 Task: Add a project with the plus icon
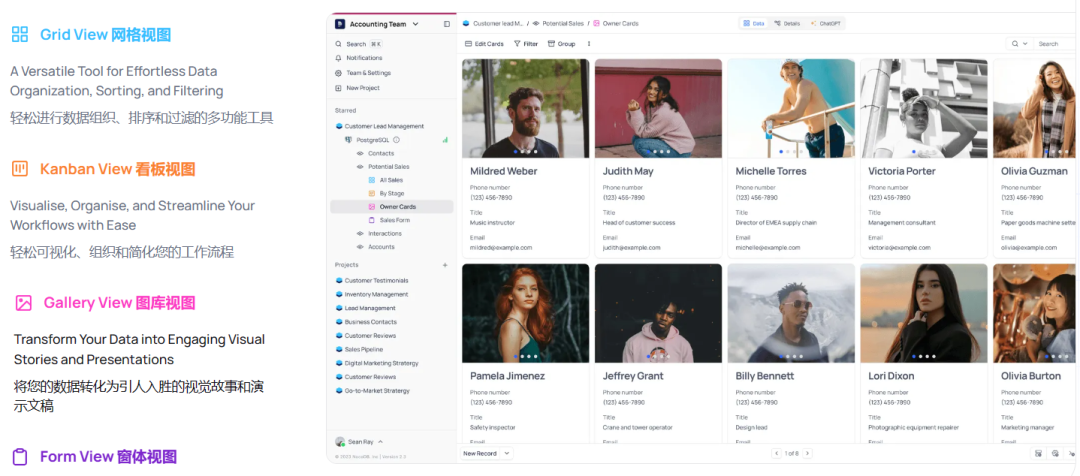pyautogui.click(x=445, y=265)
